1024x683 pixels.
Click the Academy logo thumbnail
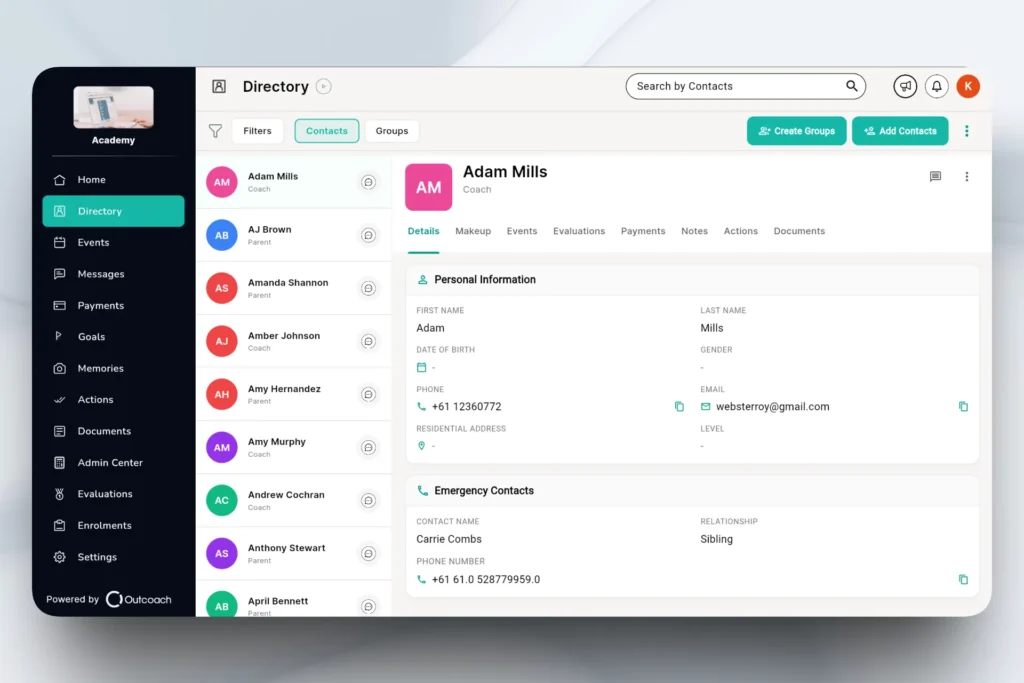pyautogui.click(x=114, y=107)
